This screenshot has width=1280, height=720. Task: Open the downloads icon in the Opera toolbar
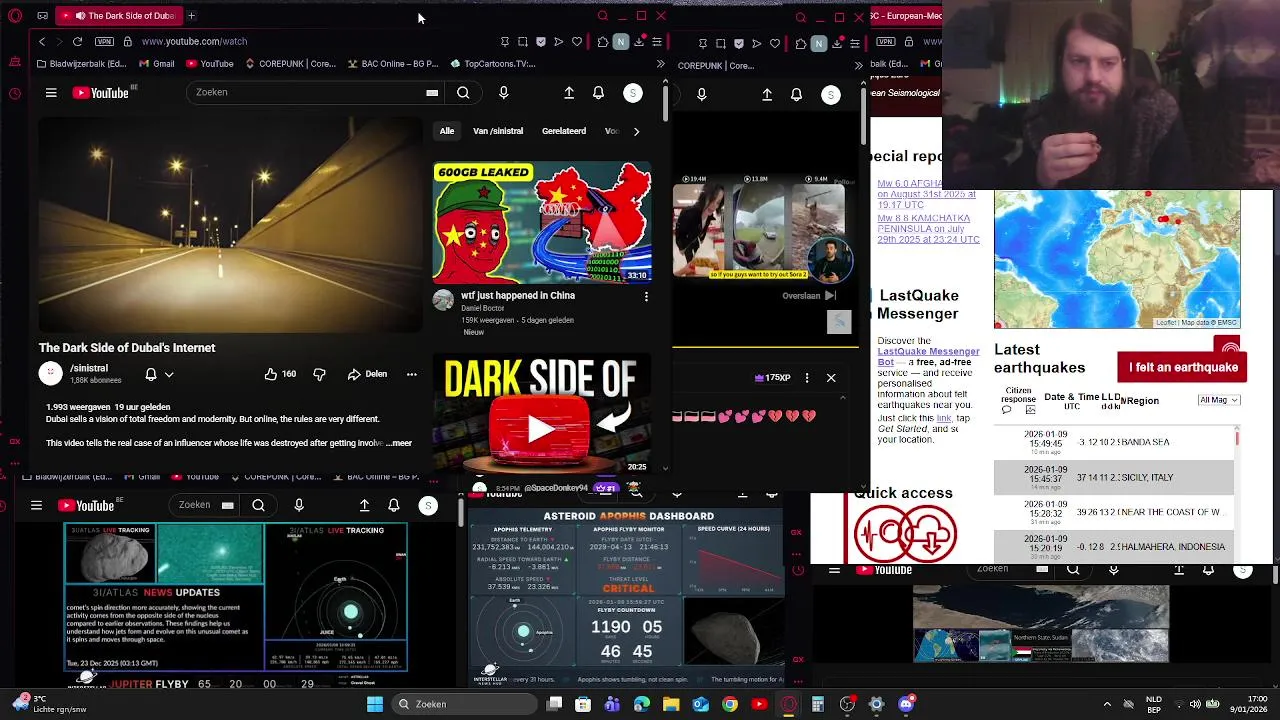coord(639,42)
